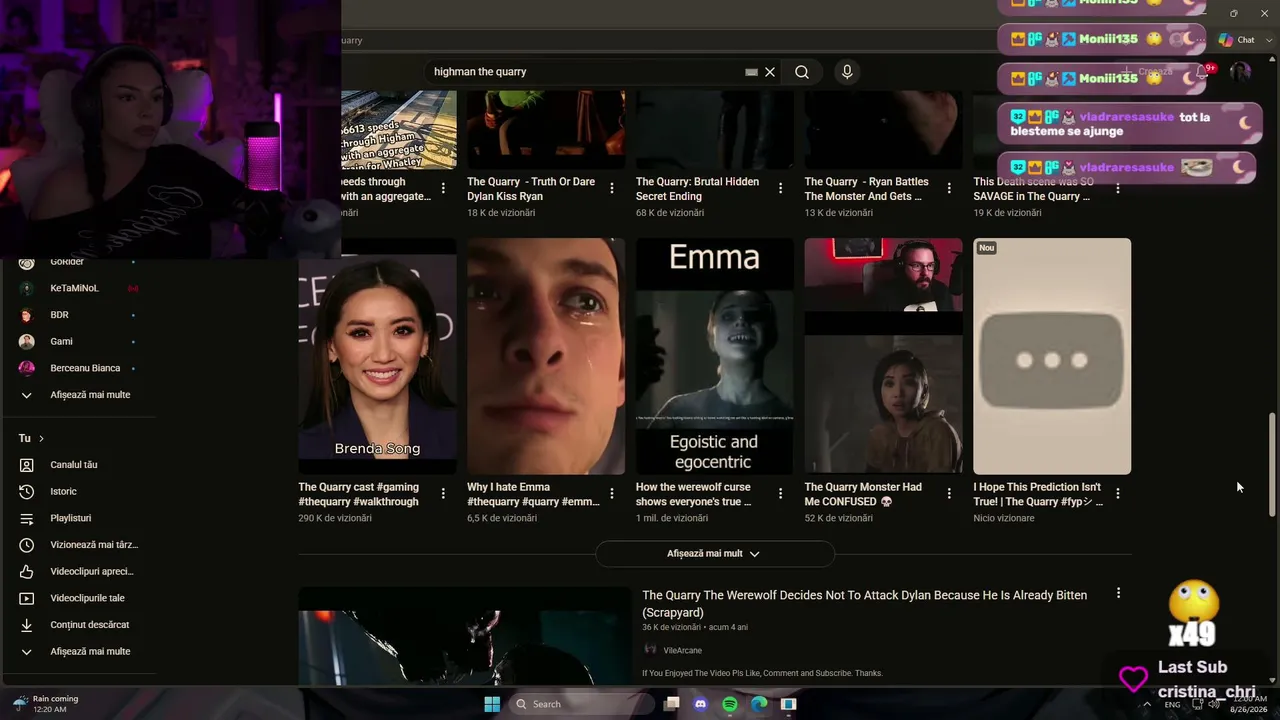Open Microsoft Edge from the taskbar
1280x720 pixels.
click(759, 704)
